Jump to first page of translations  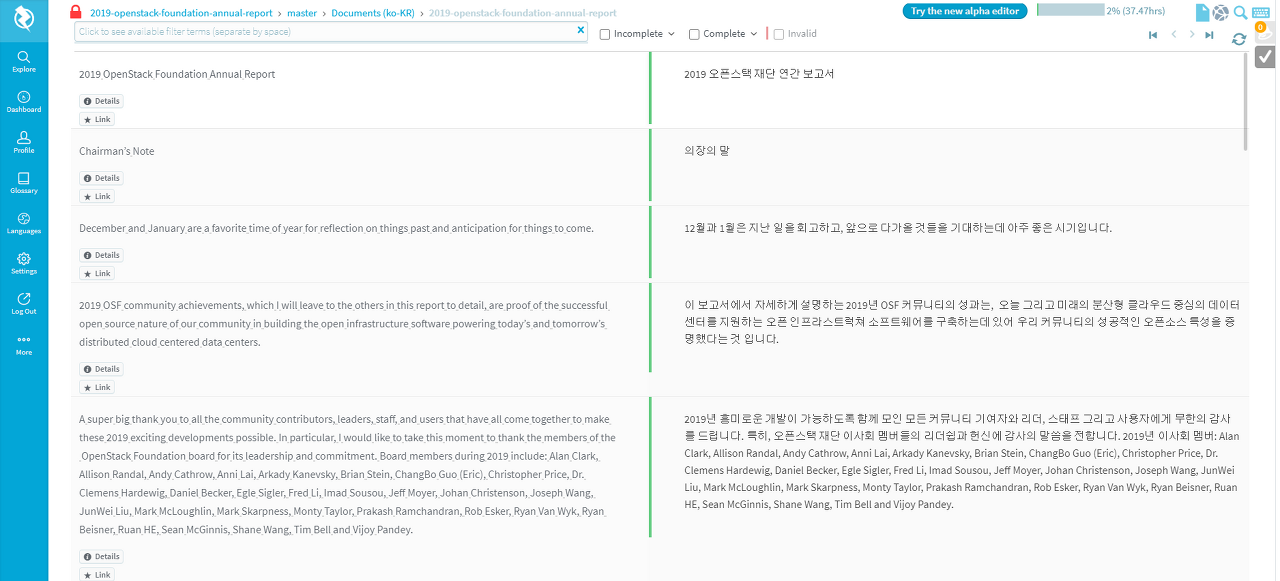[x=1153, y=35]
